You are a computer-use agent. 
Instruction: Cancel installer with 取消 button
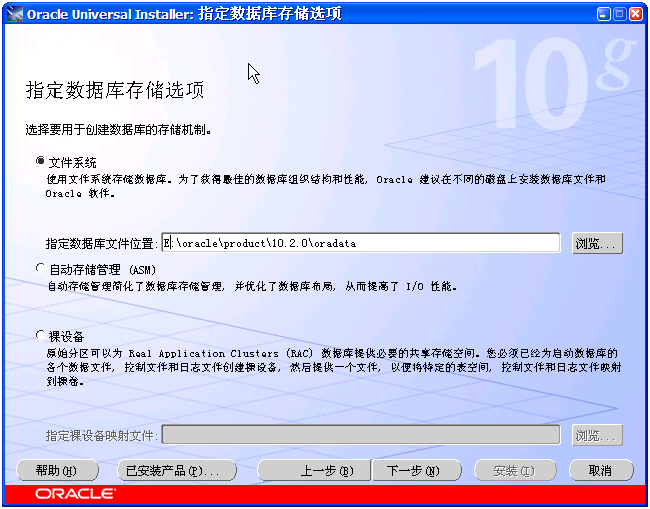point(601,470)
